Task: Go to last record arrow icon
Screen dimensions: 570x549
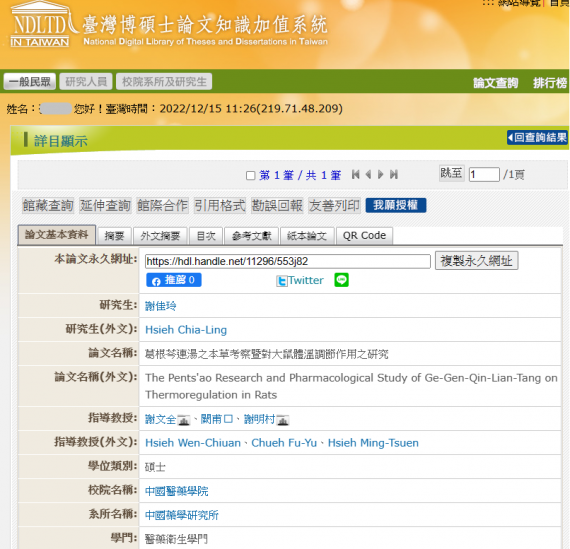Action: (394, 175)
